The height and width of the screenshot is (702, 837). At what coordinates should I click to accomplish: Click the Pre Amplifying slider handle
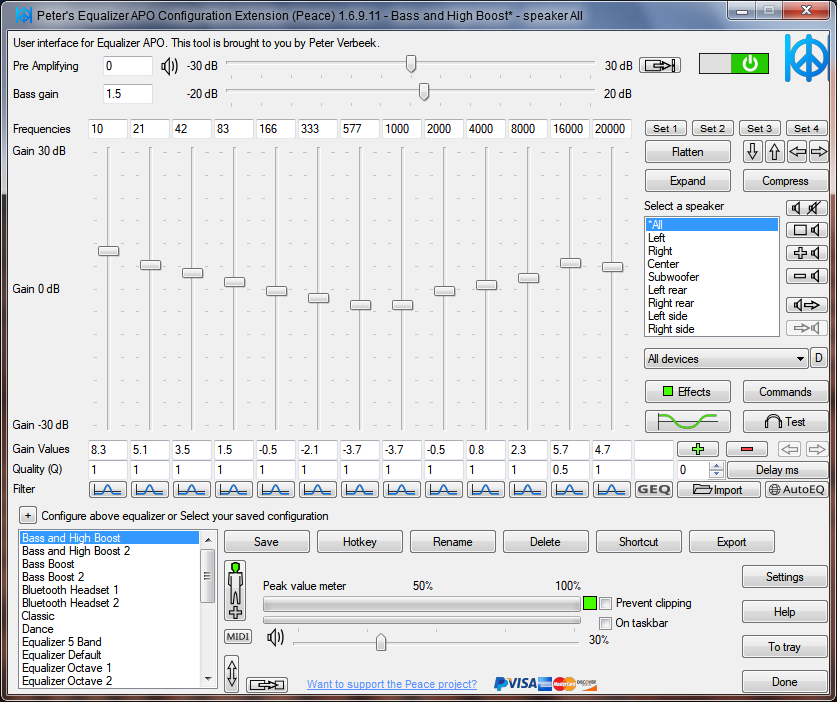click(410, 64)
